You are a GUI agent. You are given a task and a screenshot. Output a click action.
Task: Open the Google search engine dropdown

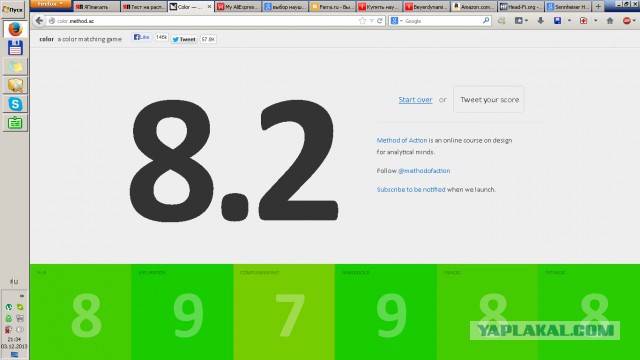401,21
